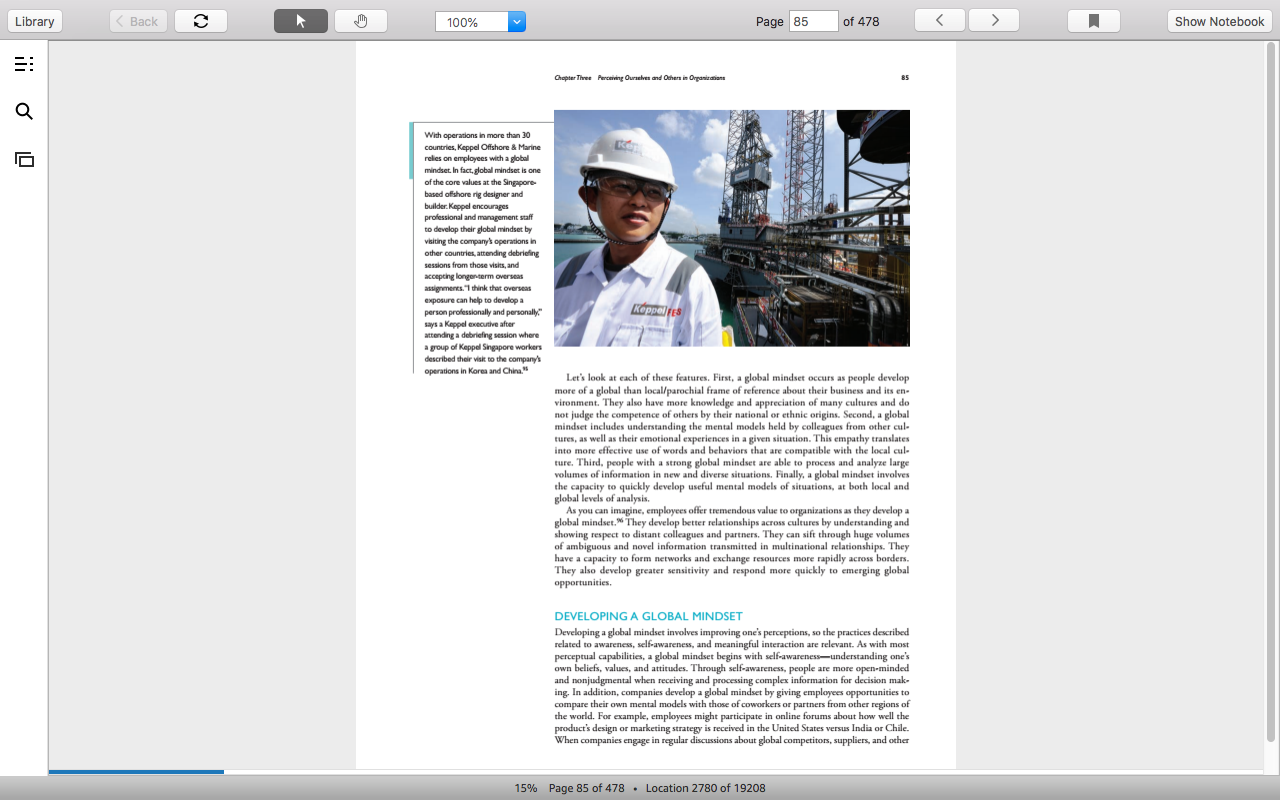Click the page number field
Screen dimensions: 1280x800
814,21
